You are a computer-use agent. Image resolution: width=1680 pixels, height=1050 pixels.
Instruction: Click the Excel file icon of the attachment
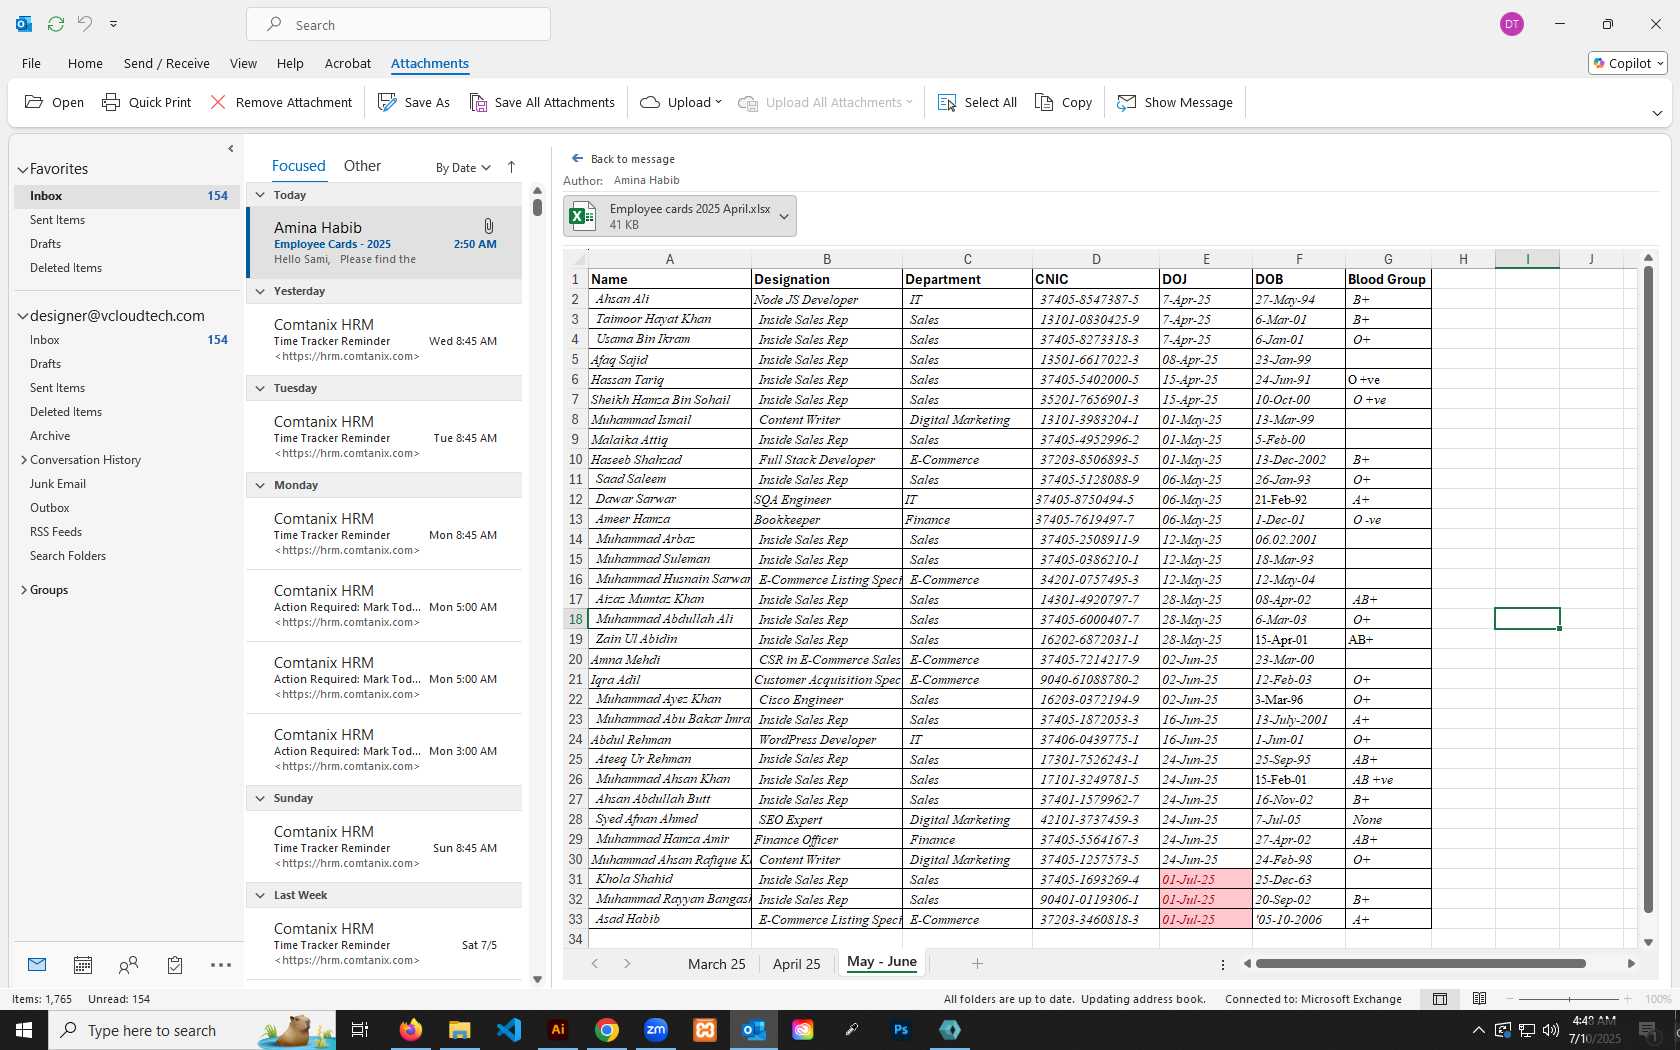click(583, 216)
